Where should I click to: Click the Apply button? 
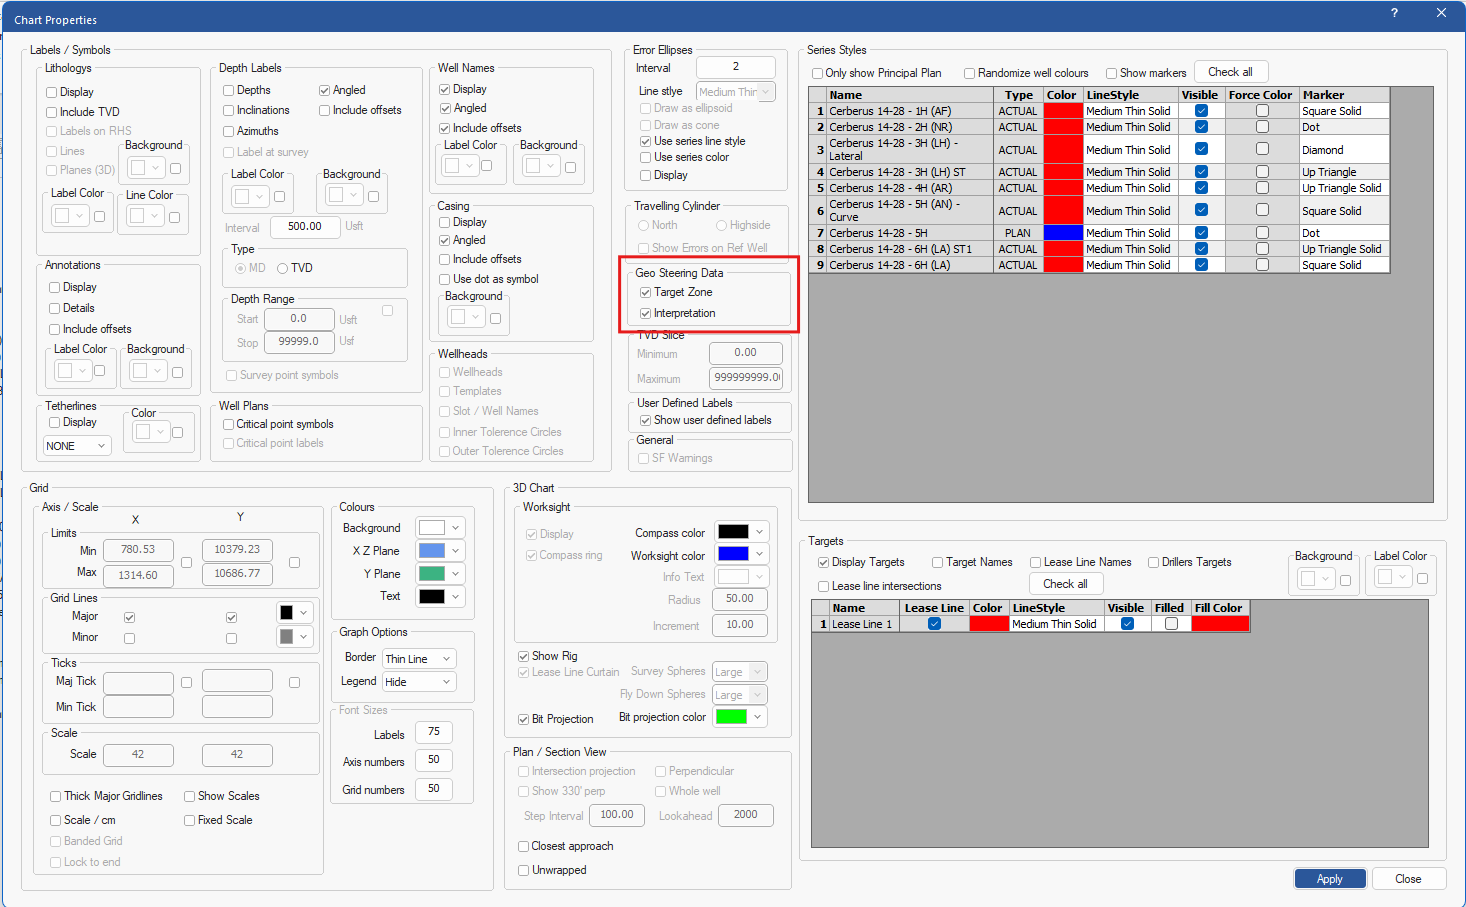tap(1330, 879)
